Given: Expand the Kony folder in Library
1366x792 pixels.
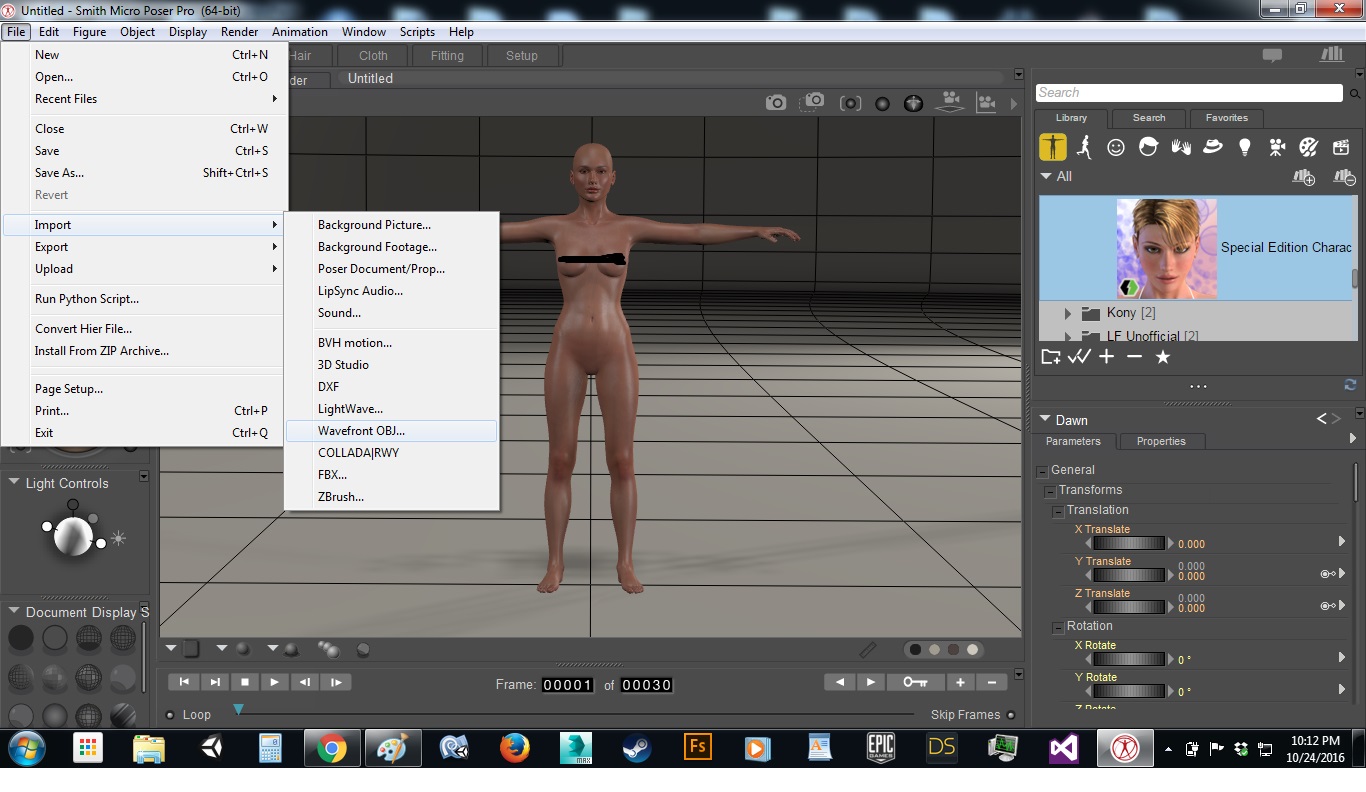Looking at the screenshot, I should click(1068, 313).
